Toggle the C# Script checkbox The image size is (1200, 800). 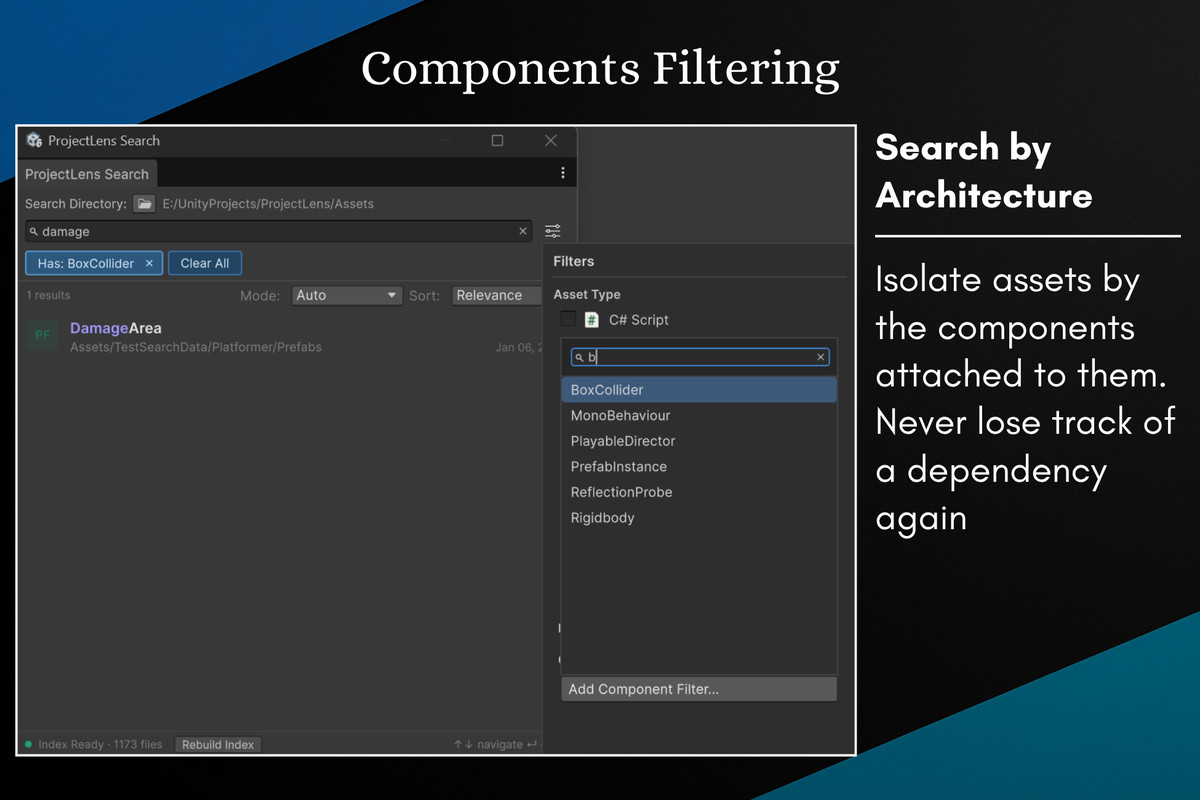[568, 319]
